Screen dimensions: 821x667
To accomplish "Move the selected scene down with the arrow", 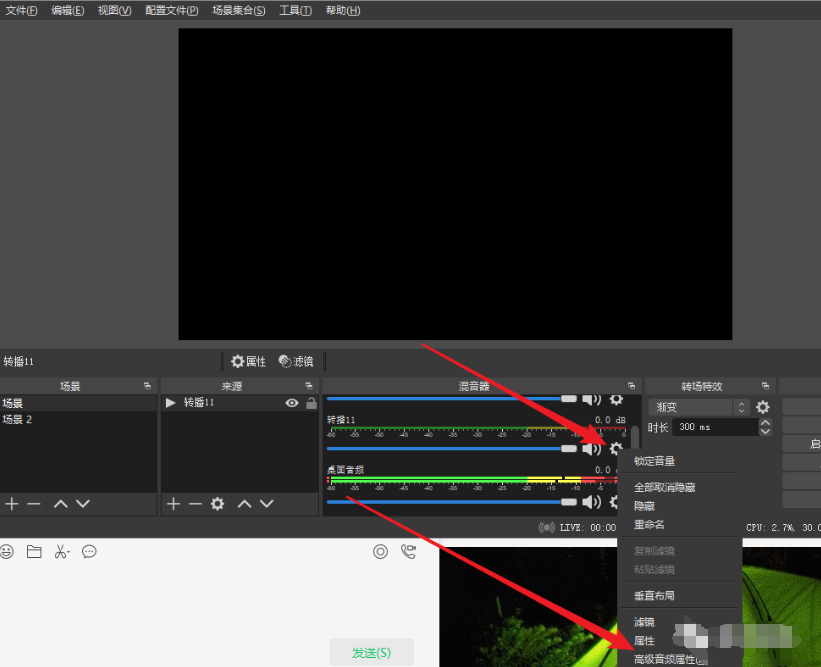I will (x=82, y=504).
